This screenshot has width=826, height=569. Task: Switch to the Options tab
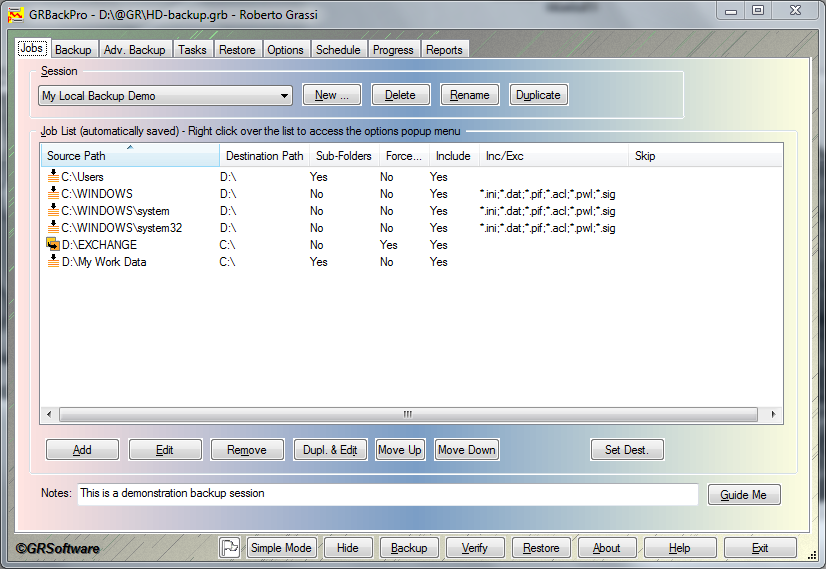[x=286, y=50]
